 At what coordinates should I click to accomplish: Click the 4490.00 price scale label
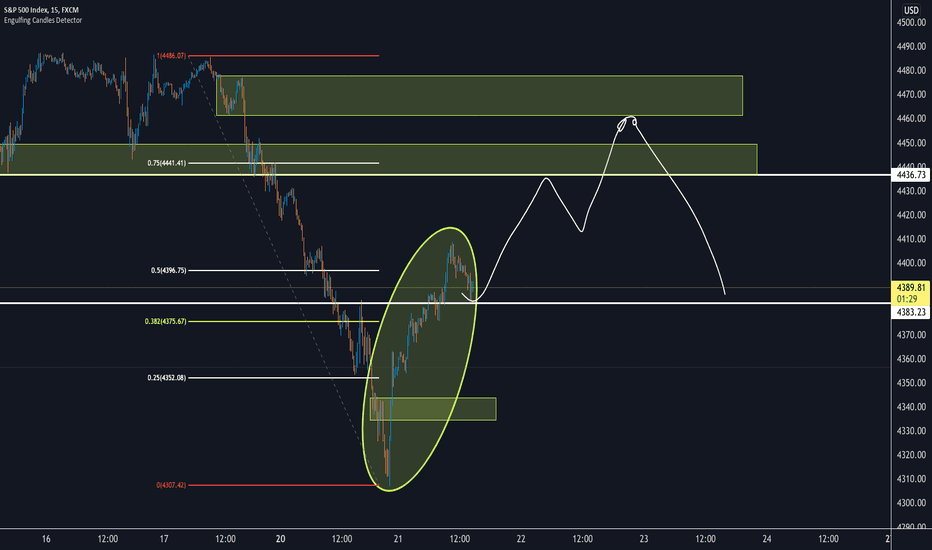point(911,46)
